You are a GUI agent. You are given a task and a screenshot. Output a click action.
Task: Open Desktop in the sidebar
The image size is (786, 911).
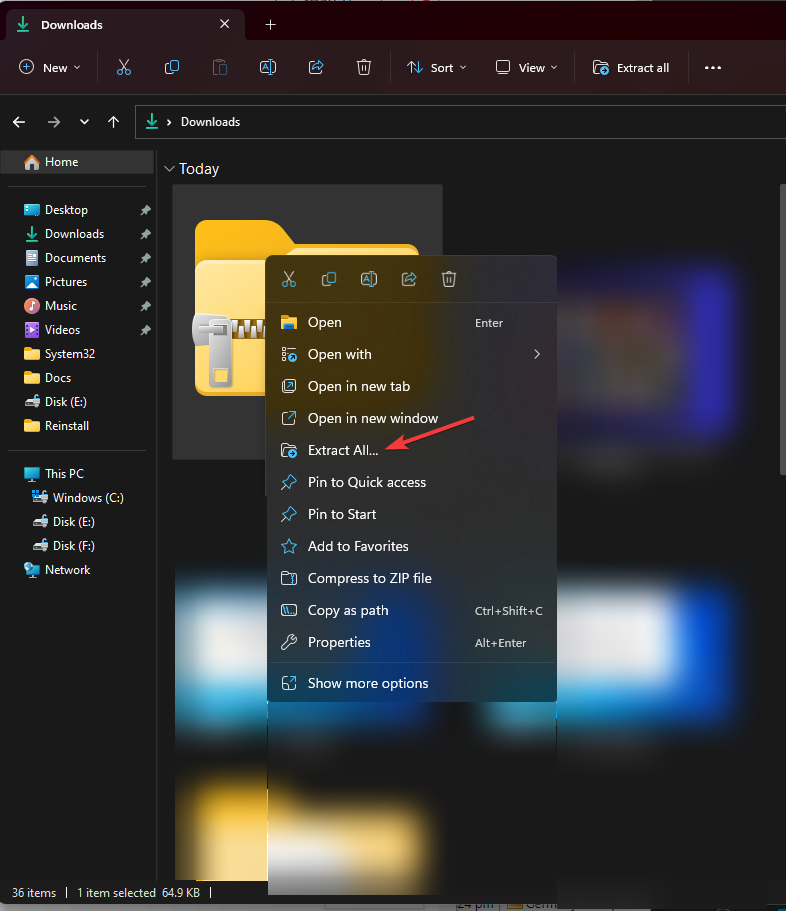pos(66,210)
